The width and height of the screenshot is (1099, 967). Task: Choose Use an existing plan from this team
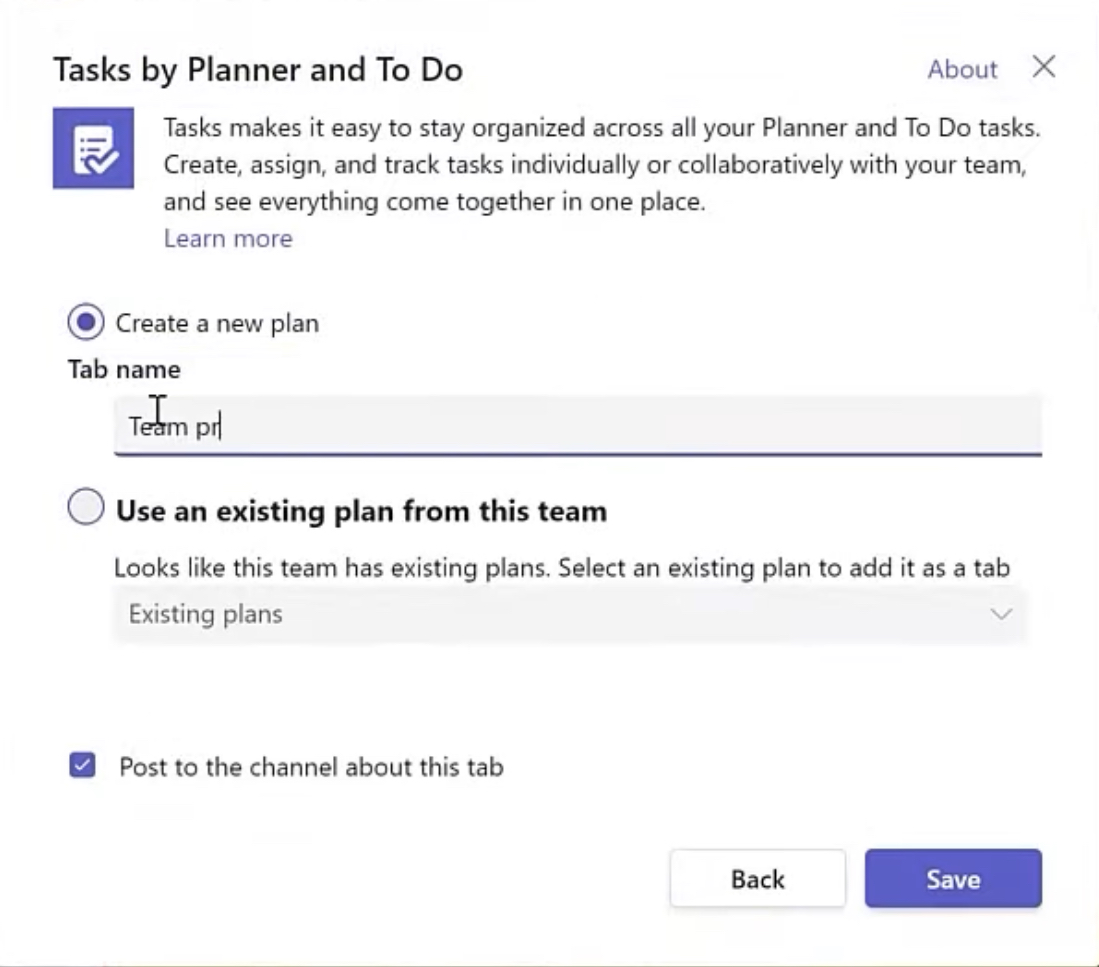(86, 507)
